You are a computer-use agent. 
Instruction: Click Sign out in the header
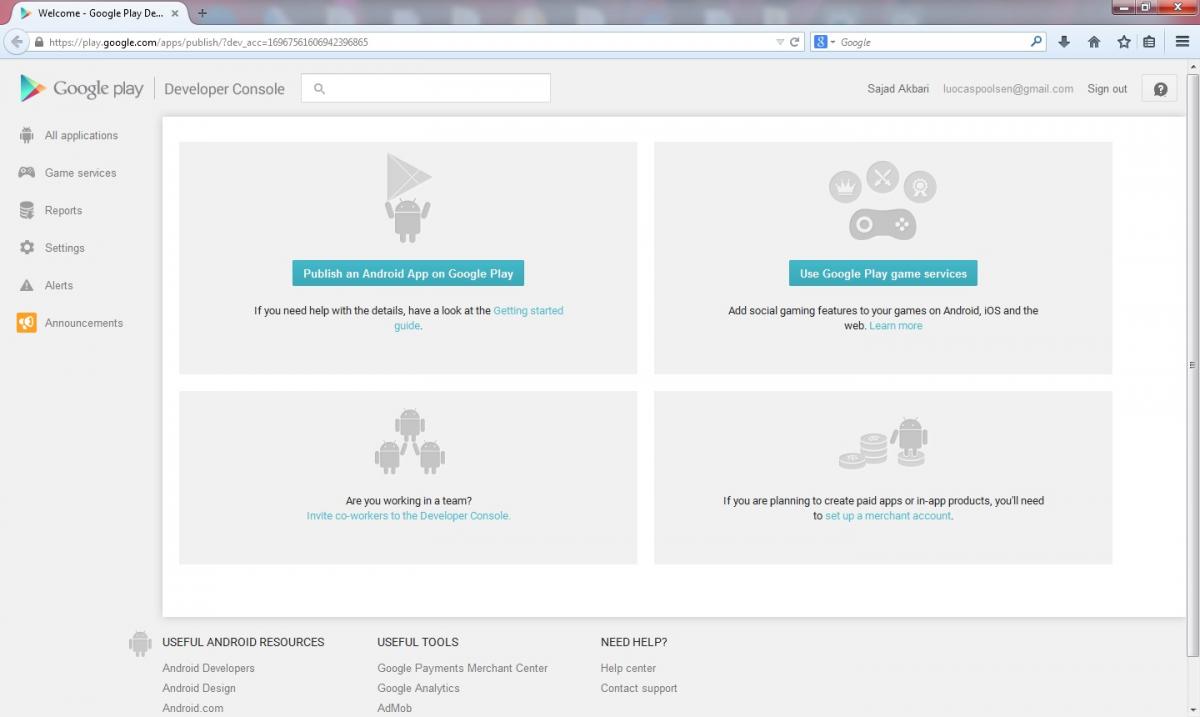click(x=1107, y=89)
